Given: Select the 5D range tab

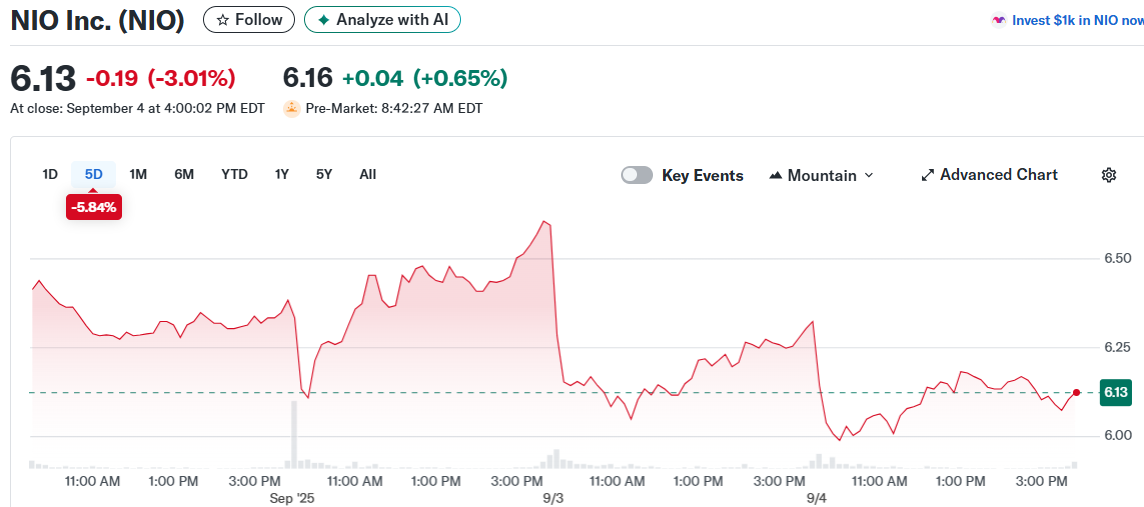Looking at the screenshot, I should pos(93,174).
